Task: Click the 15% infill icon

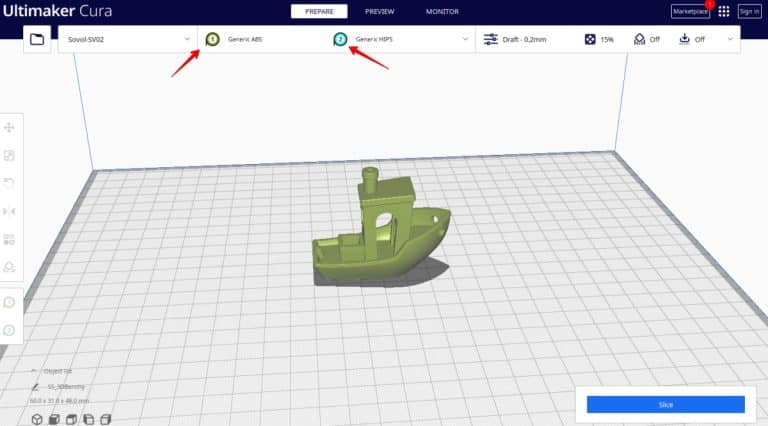Action: [590, 39]
